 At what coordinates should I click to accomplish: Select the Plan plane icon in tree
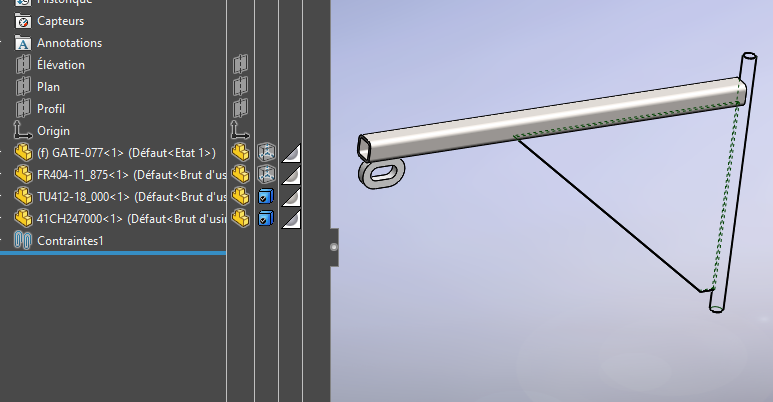[x=23, y=87]
